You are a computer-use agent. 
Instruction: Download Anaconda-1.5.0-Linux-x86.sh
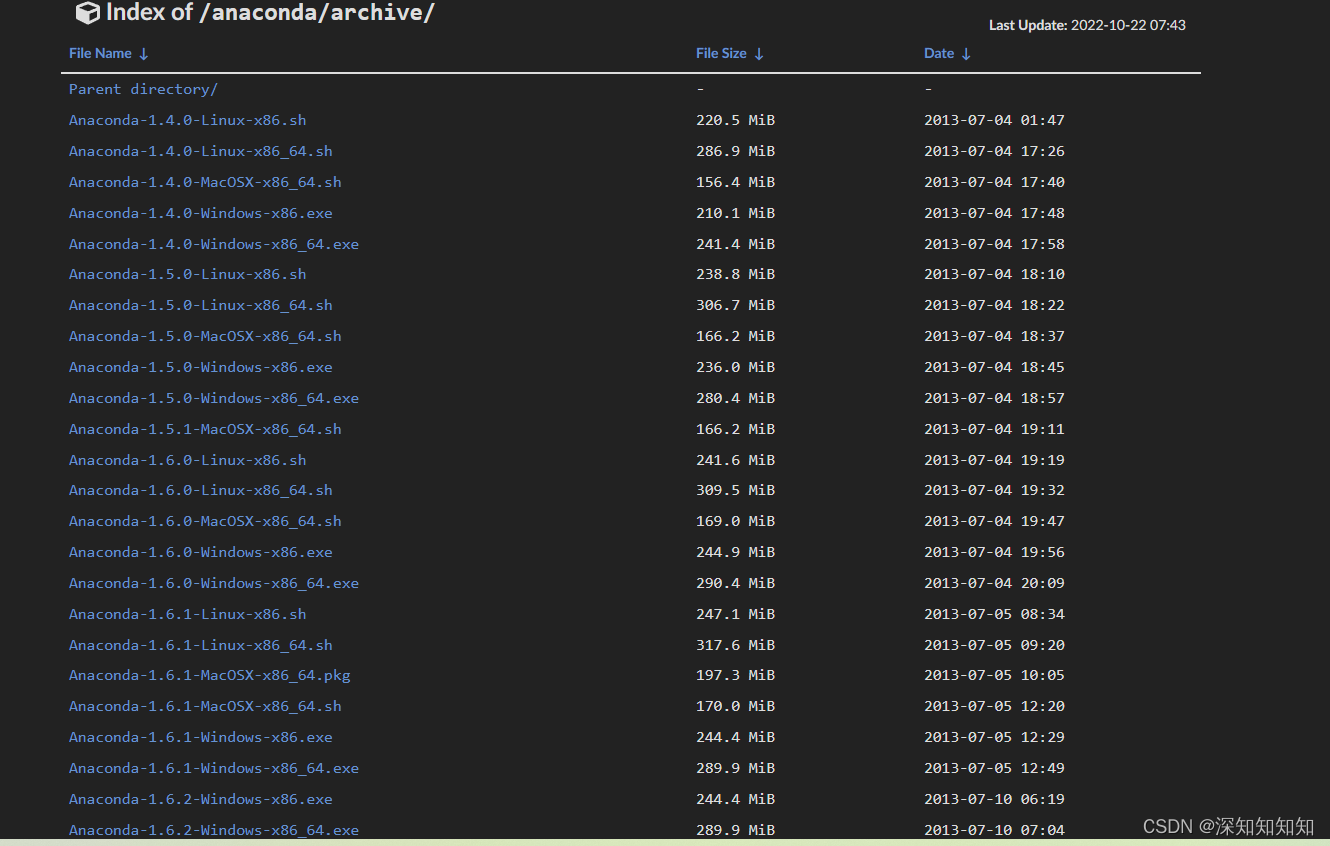pyautogui.click(x=188, y=274)
